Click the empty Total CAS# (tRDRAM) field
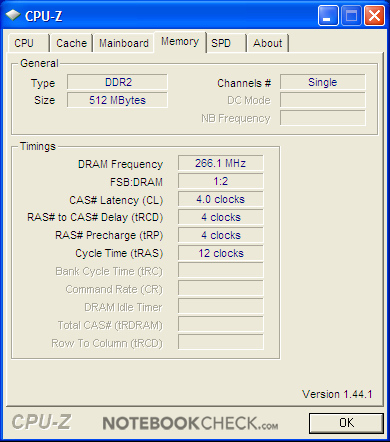 click(221, 324)
